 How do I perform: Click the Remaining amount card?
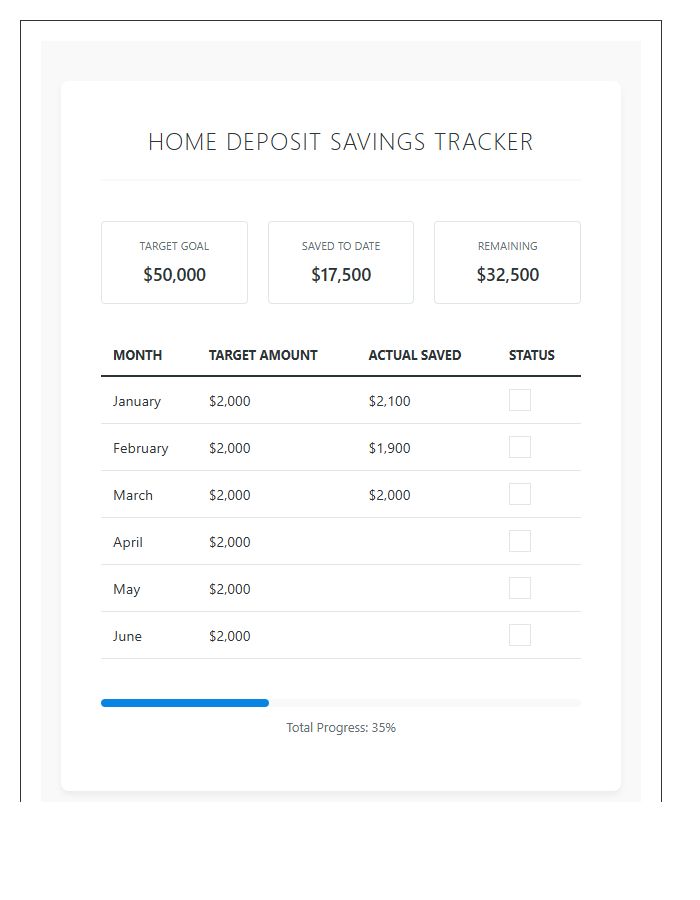click(507, 261)
